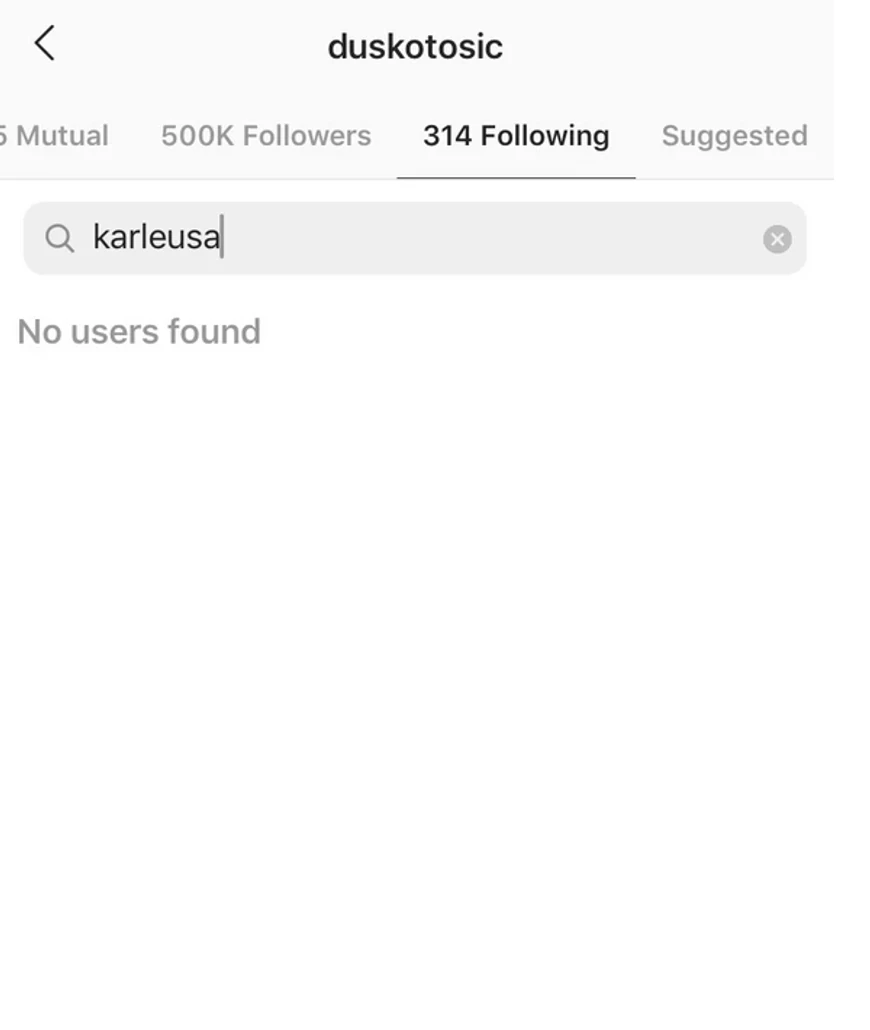Click the word karleusa in search box
This screenshot has height=1030, width=870.
[156, 238]
